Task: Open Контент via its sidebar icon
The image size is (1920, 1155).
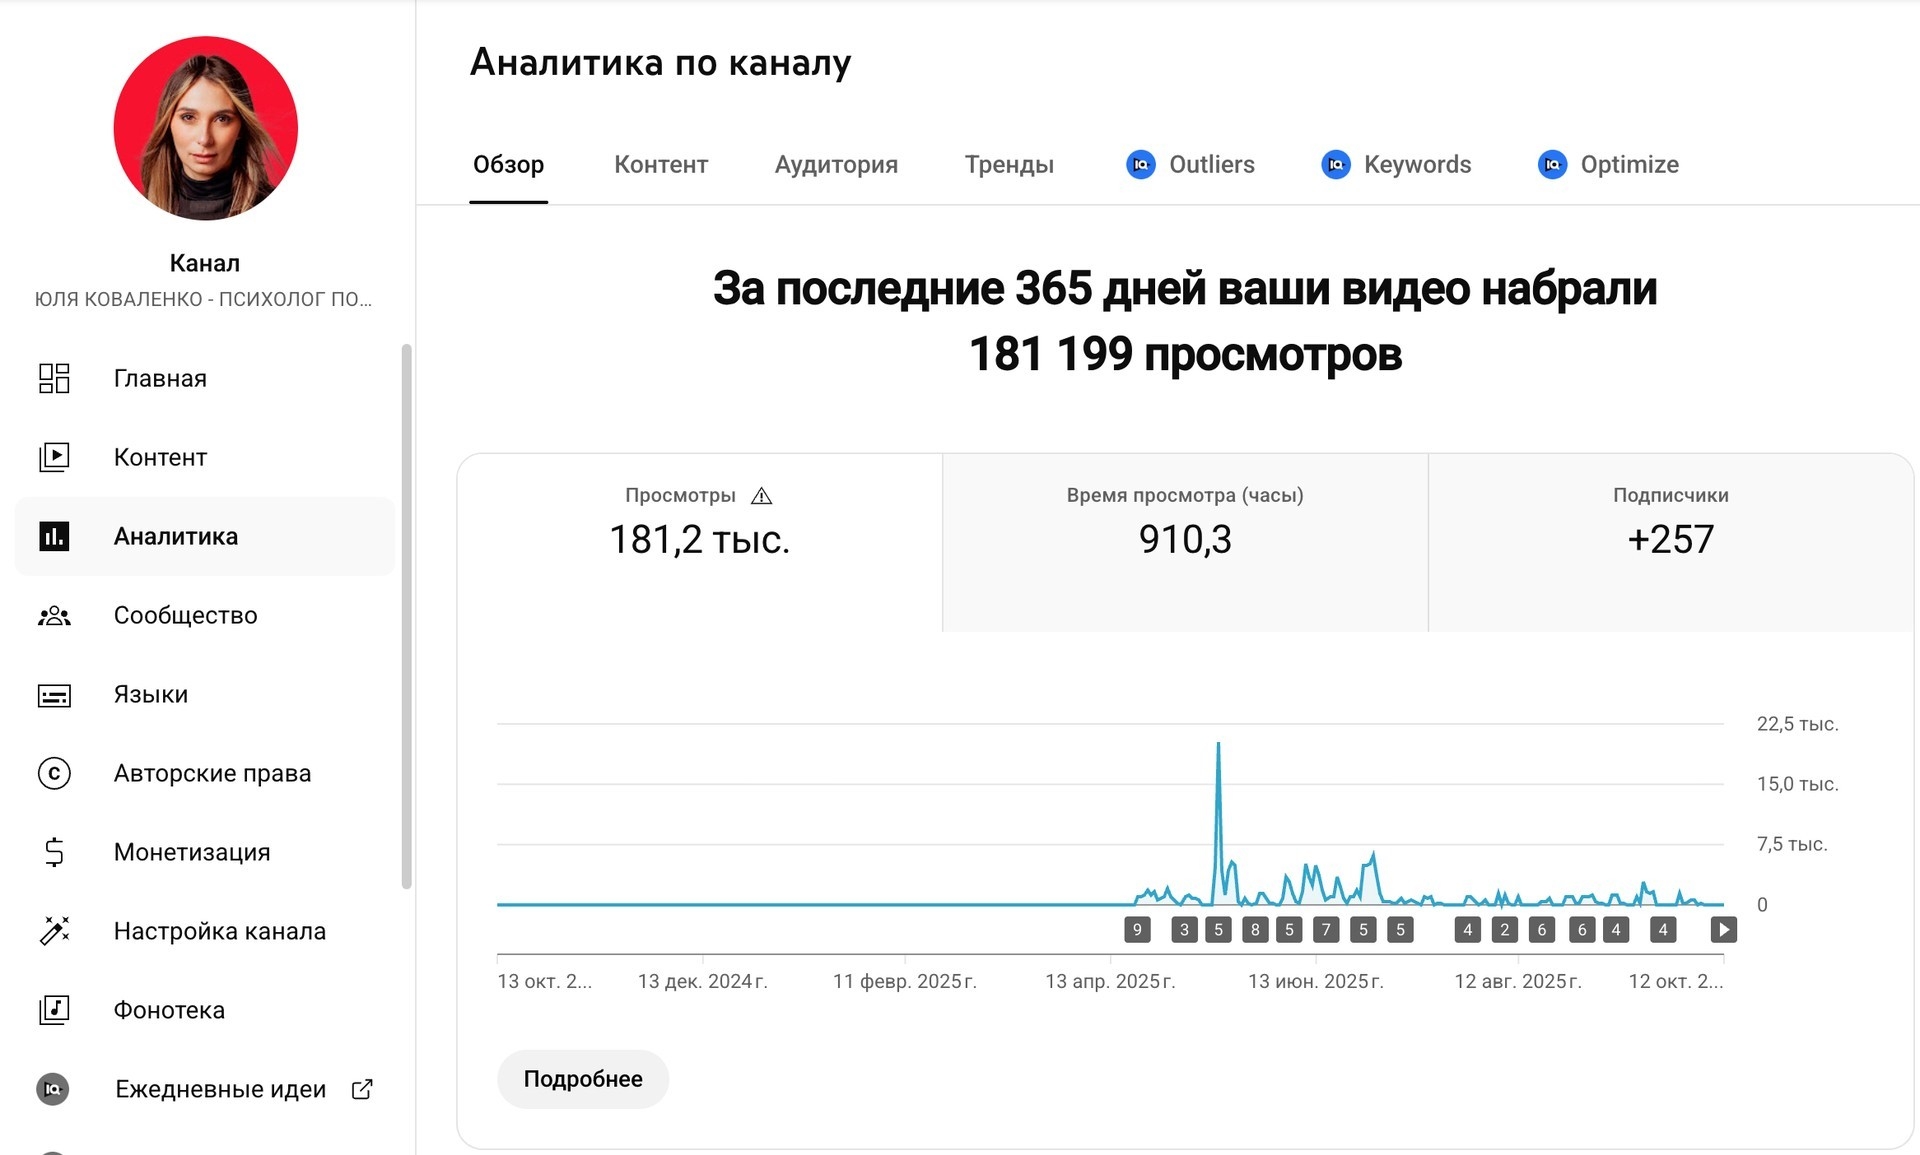Action: (54, 457)
